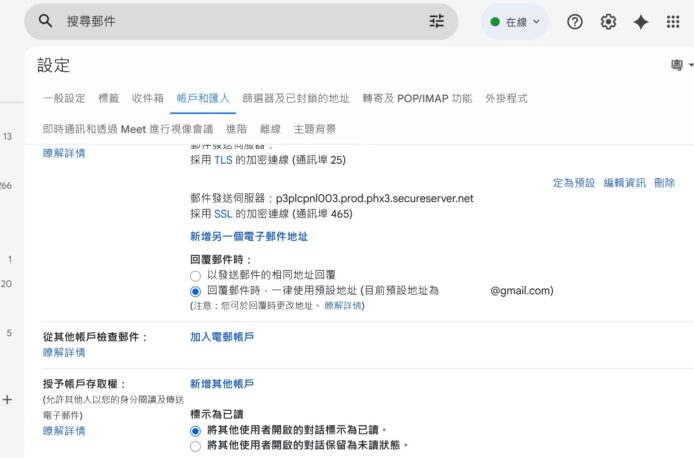Go to the 一般設定 tab
The image size is (694, 458).
pos(64,98)
